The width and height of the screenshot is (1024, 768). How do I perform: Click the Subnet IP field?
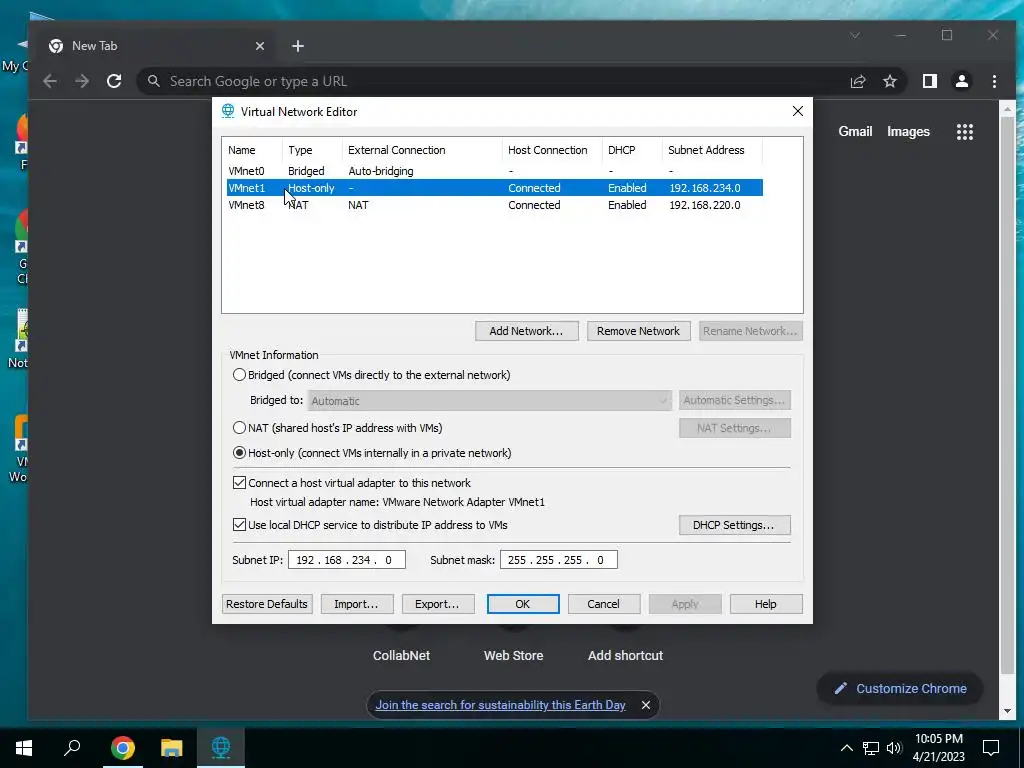347,560
